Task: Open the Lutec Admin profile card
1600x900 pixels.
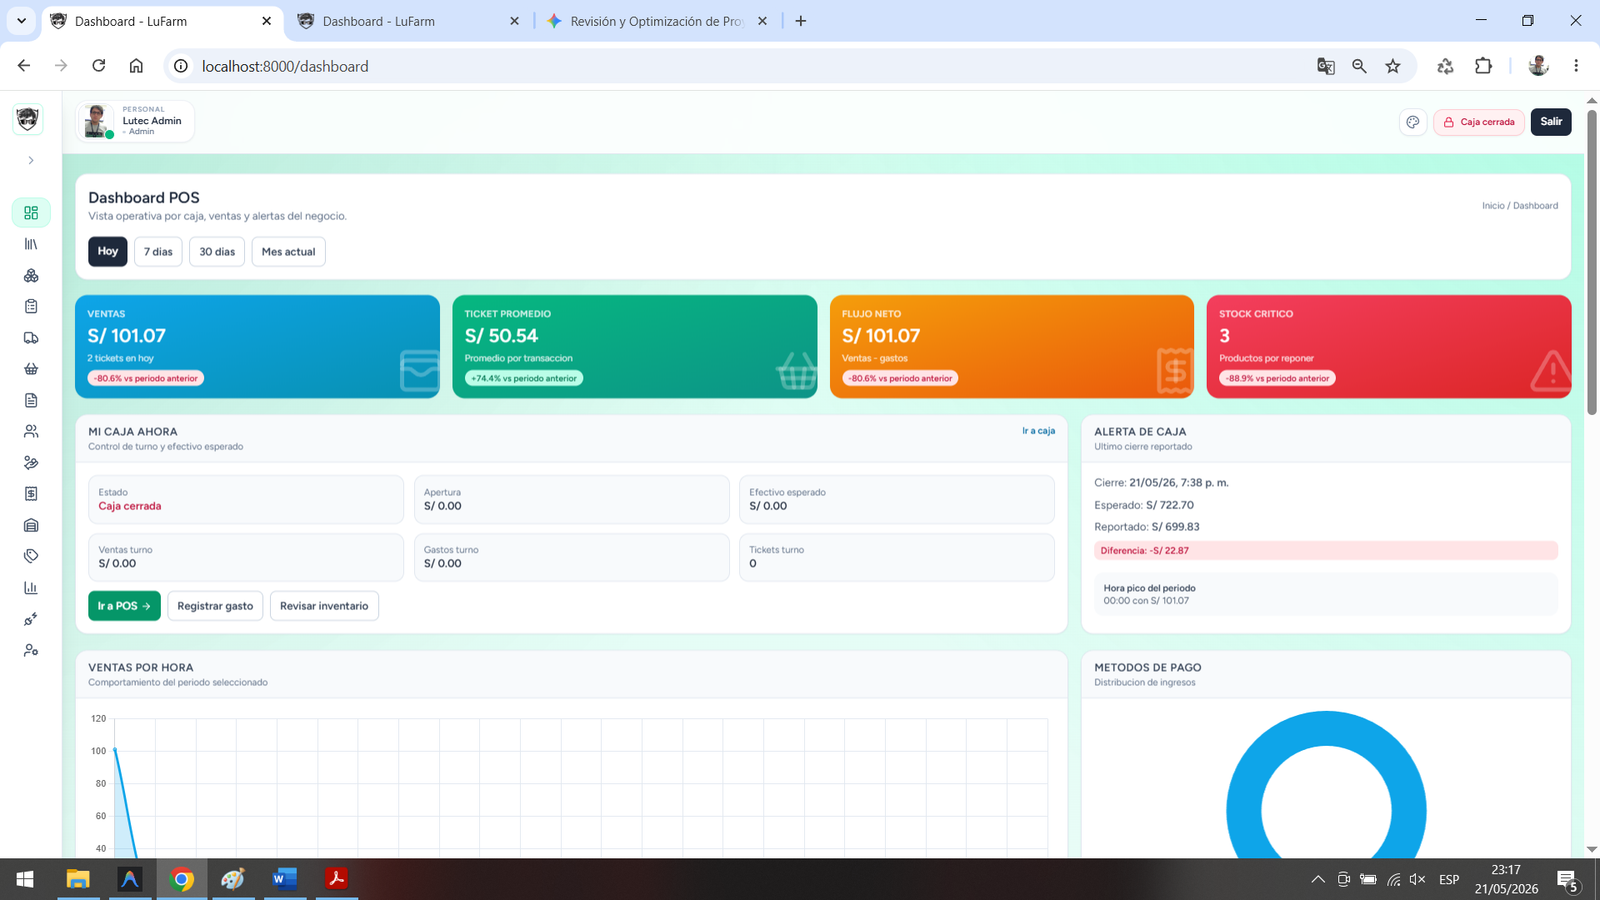Action: [135, 121]
